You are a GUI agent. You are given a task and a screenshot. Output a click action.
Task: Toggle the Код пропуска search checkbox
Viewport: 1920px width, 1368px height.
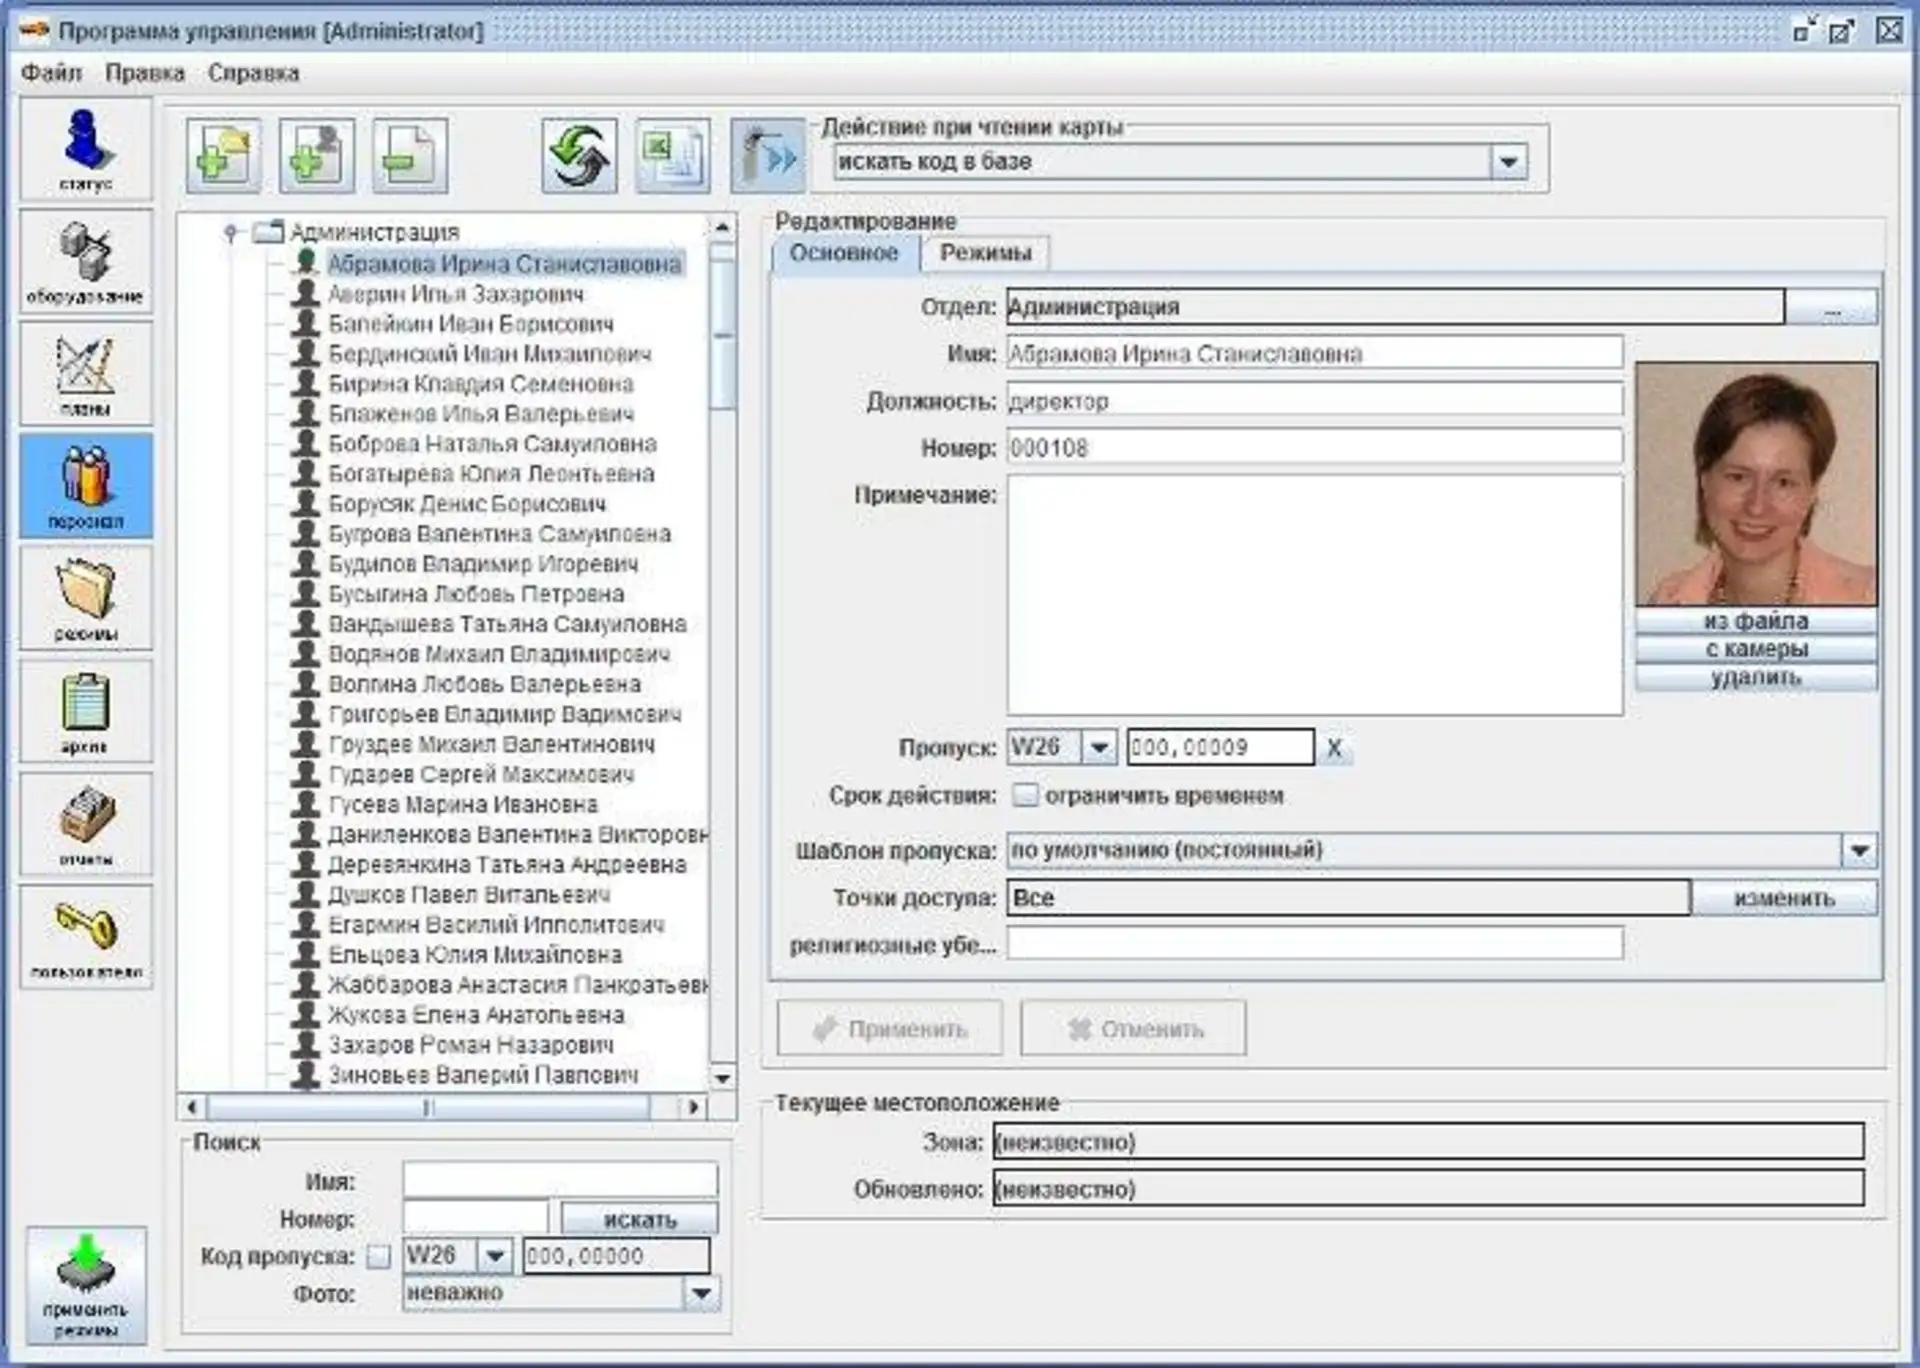(x=379, y=1257)
